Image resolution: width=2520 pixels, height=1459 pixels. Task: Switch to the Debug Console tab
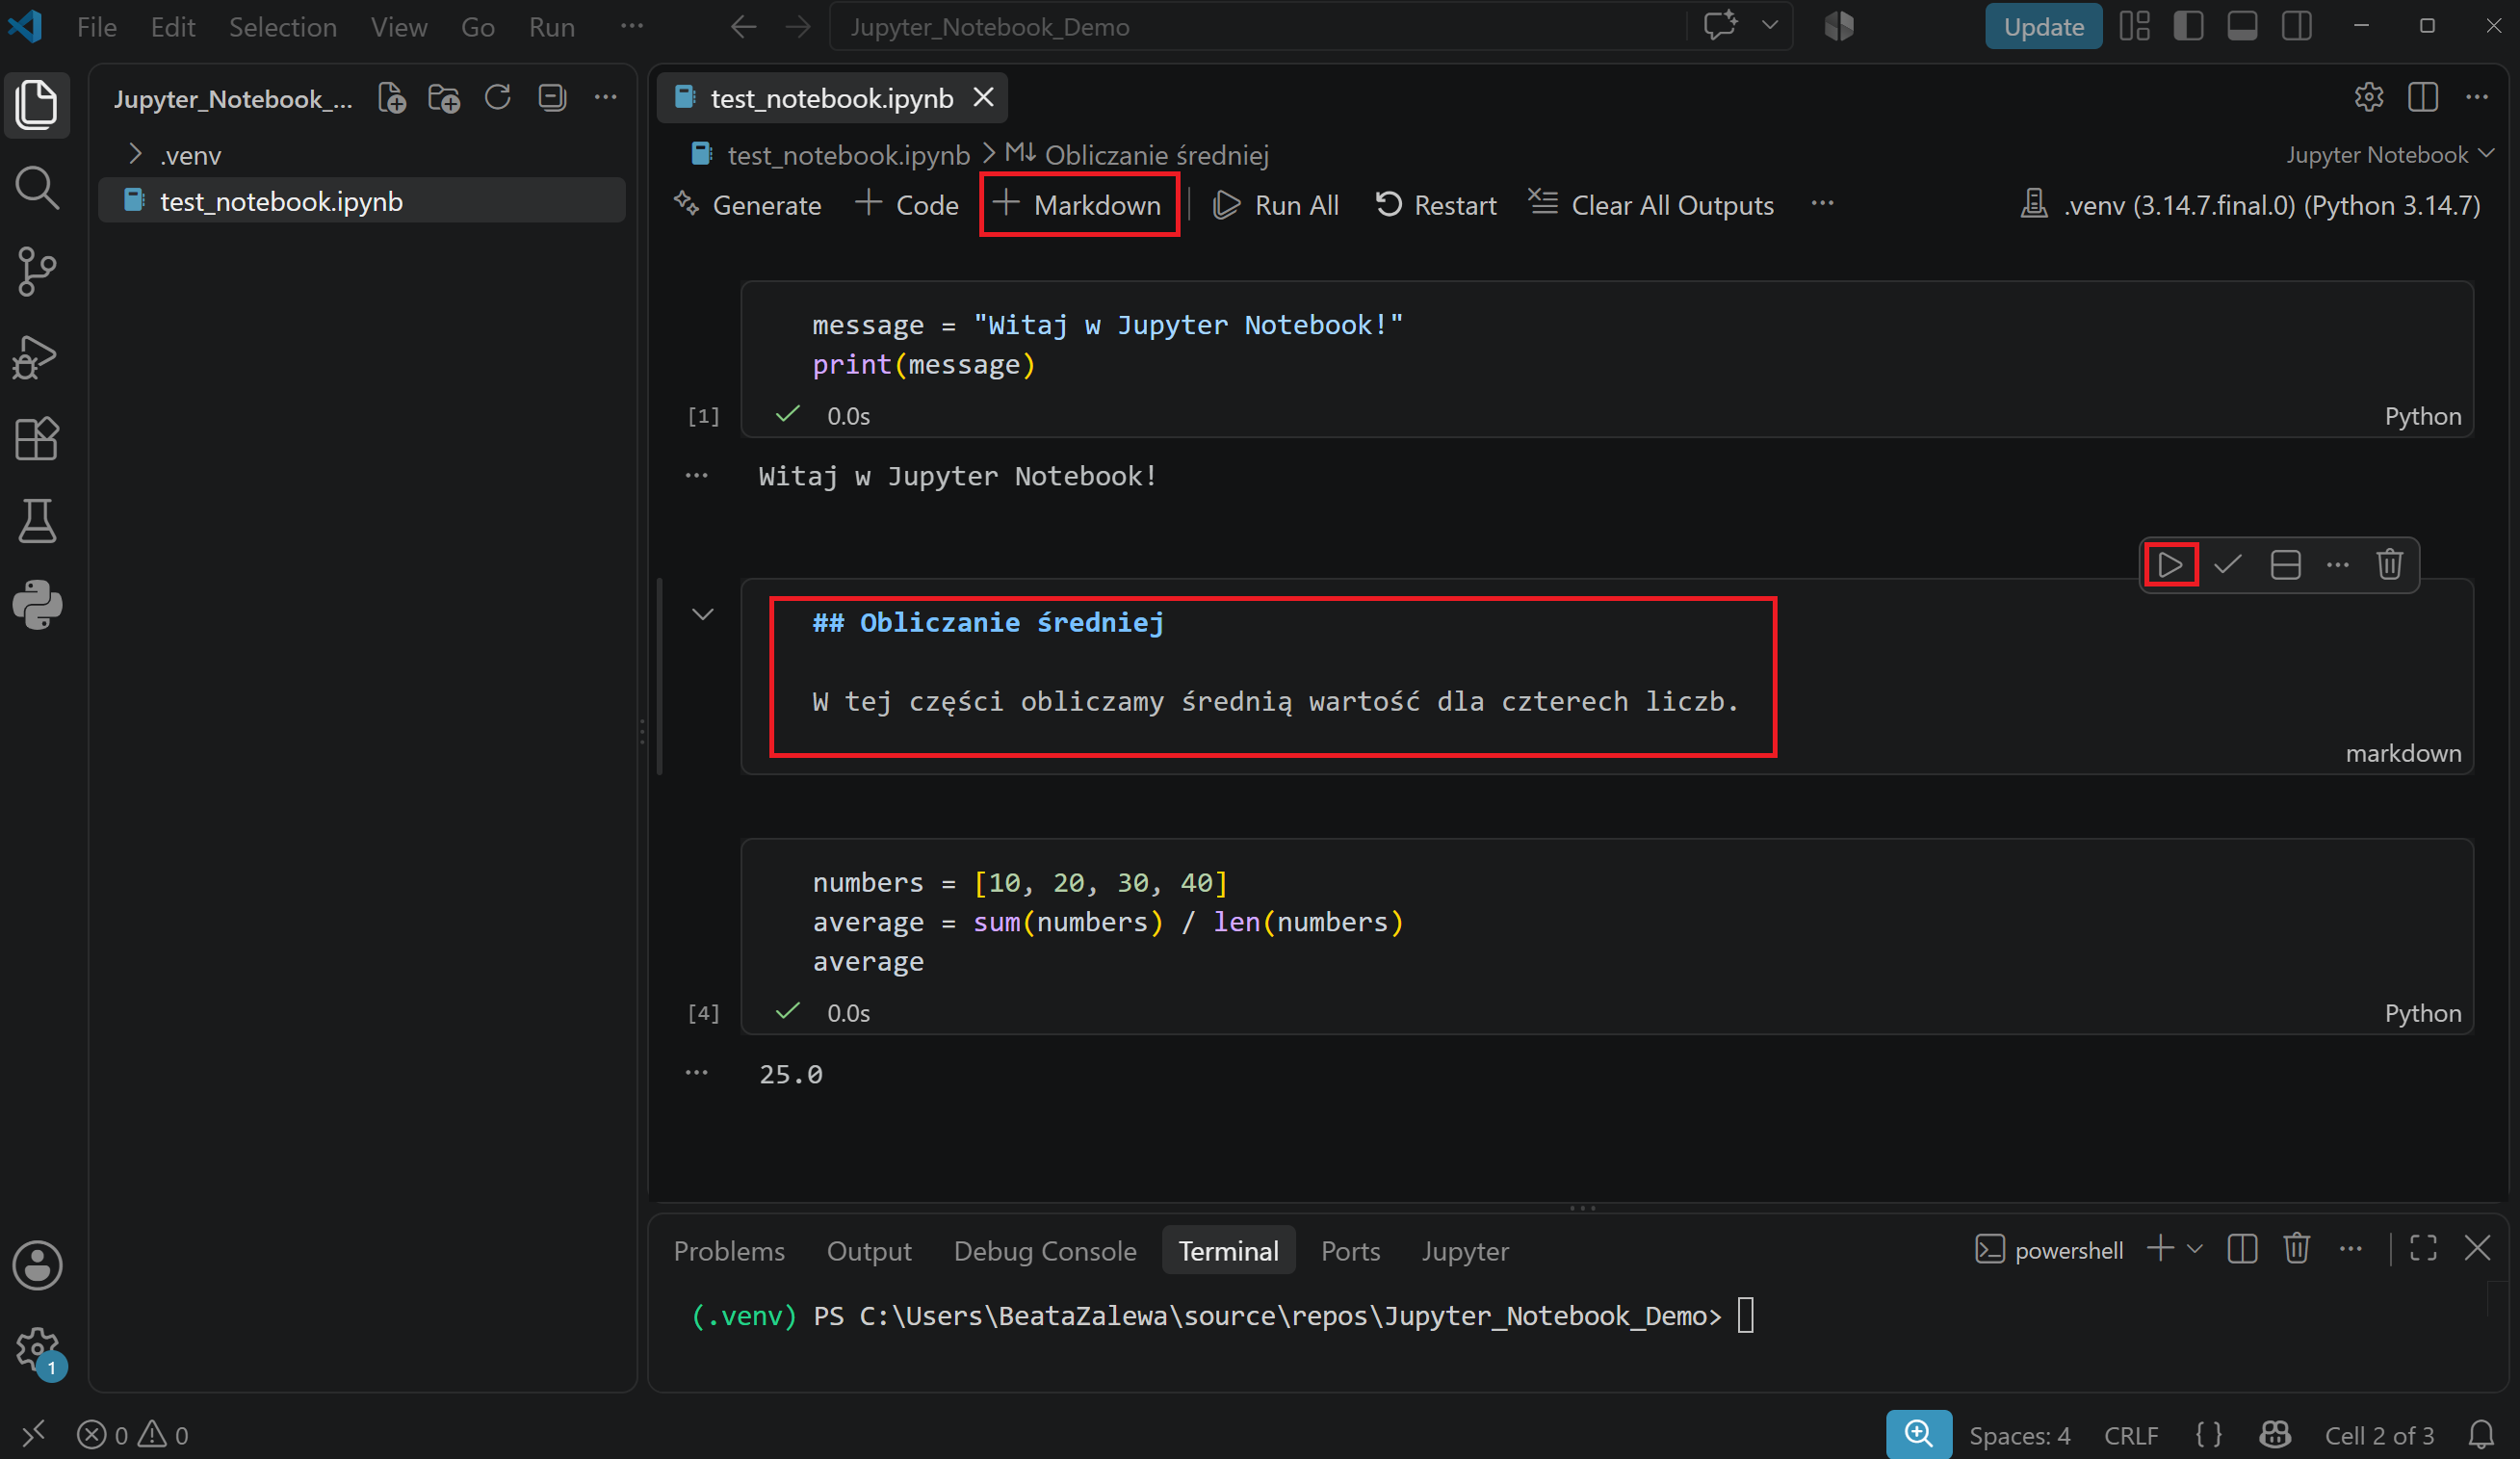click(x=1044, y=1251)
